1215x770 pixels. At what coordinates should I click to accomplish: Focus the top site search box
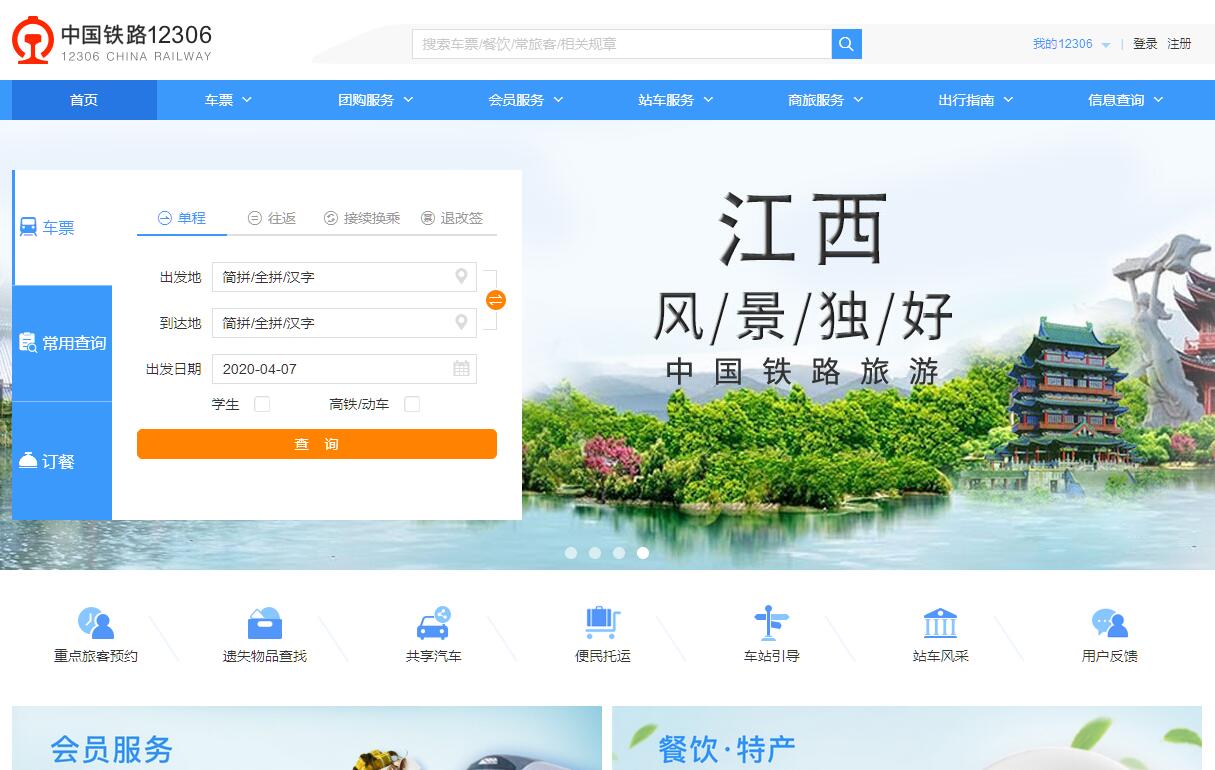622,44
